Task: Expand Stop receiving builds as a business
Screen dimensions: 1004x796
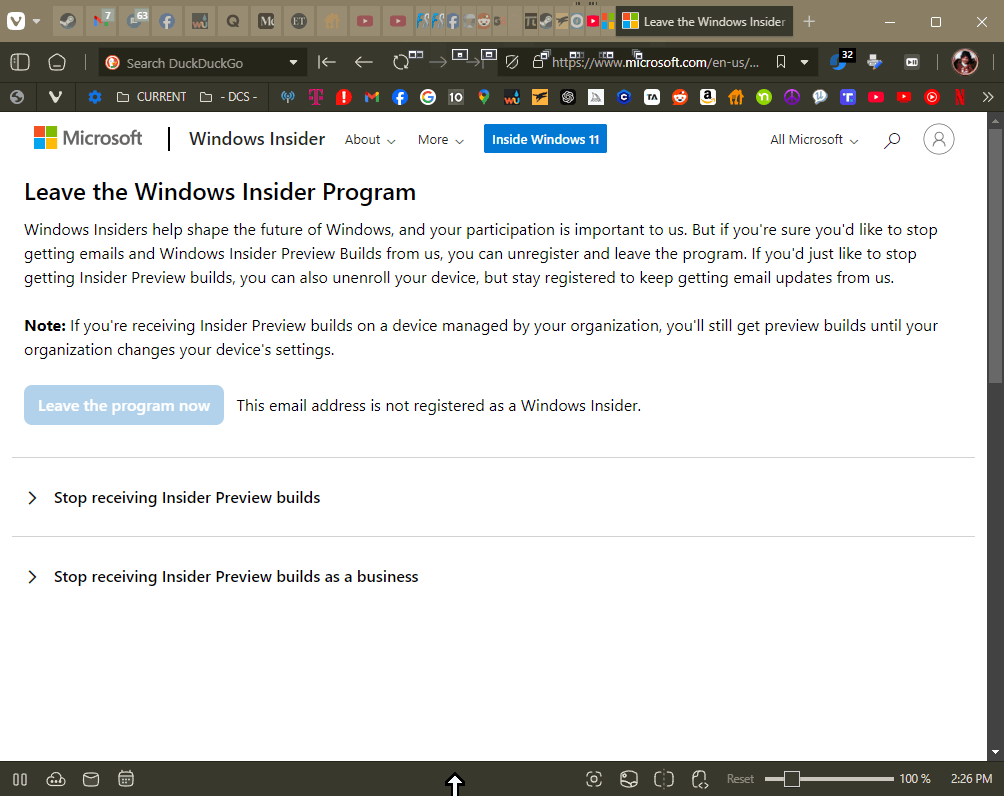Action: (235, 576)
